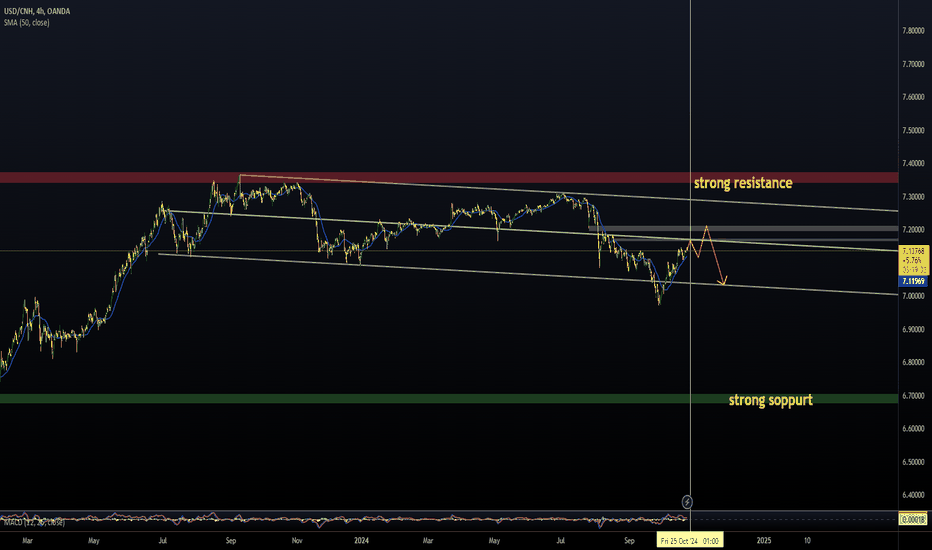Click the USD/CNH, 4h, OANDA symbol title

(37, 11)
